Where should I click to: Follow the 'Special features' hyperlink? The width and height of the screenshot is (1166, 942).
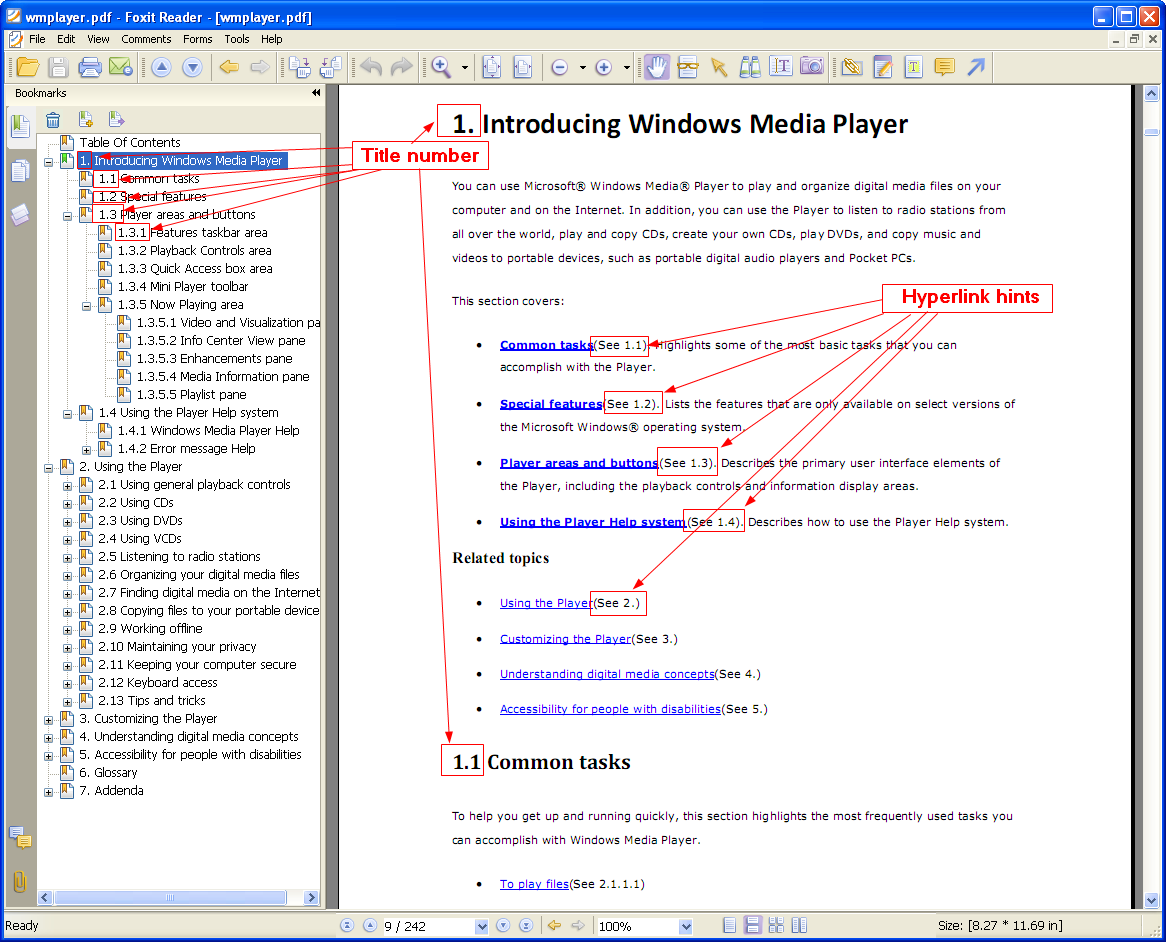(550, 404)
